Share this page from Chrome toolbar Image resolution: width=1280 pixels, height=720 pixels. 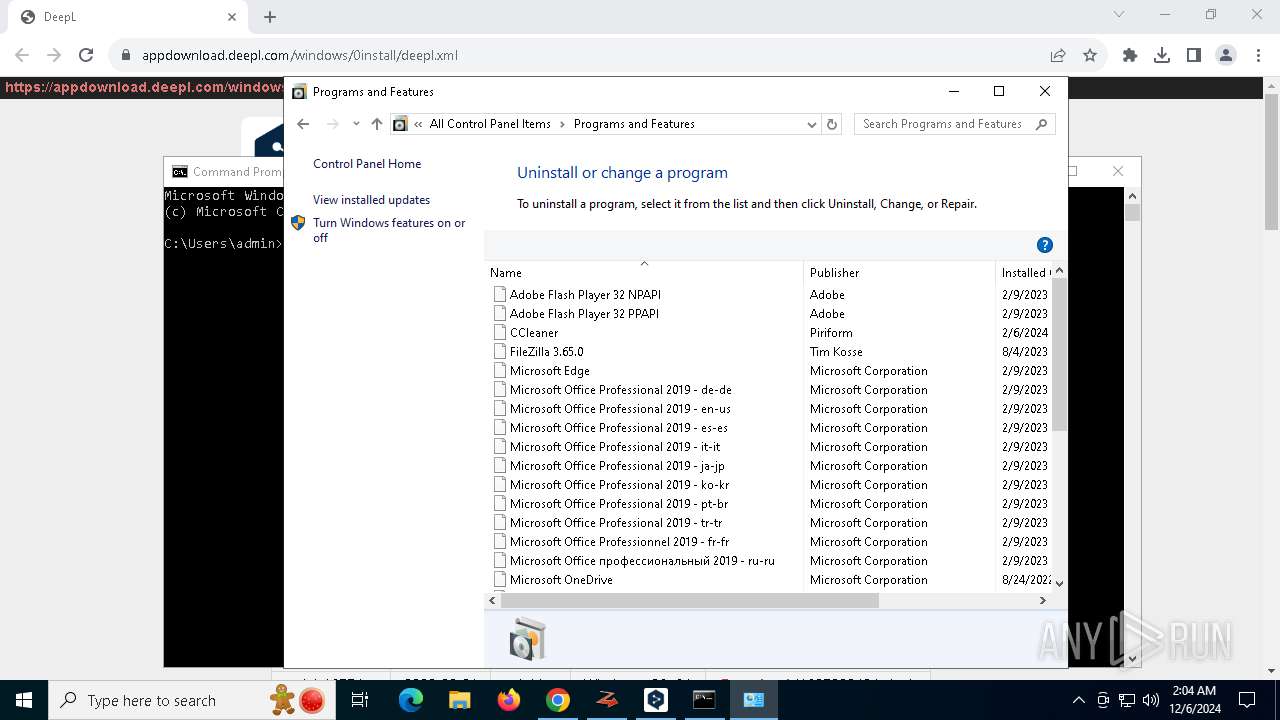pyautogui.click(x=1058, y=56)
